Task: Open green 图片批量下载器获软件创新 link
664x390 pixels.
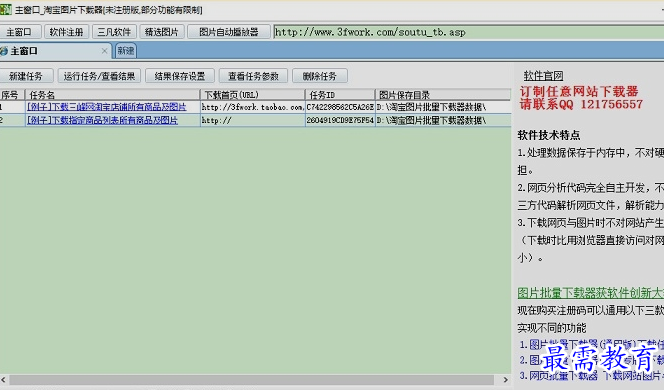Action: click(x=591, y=293)
